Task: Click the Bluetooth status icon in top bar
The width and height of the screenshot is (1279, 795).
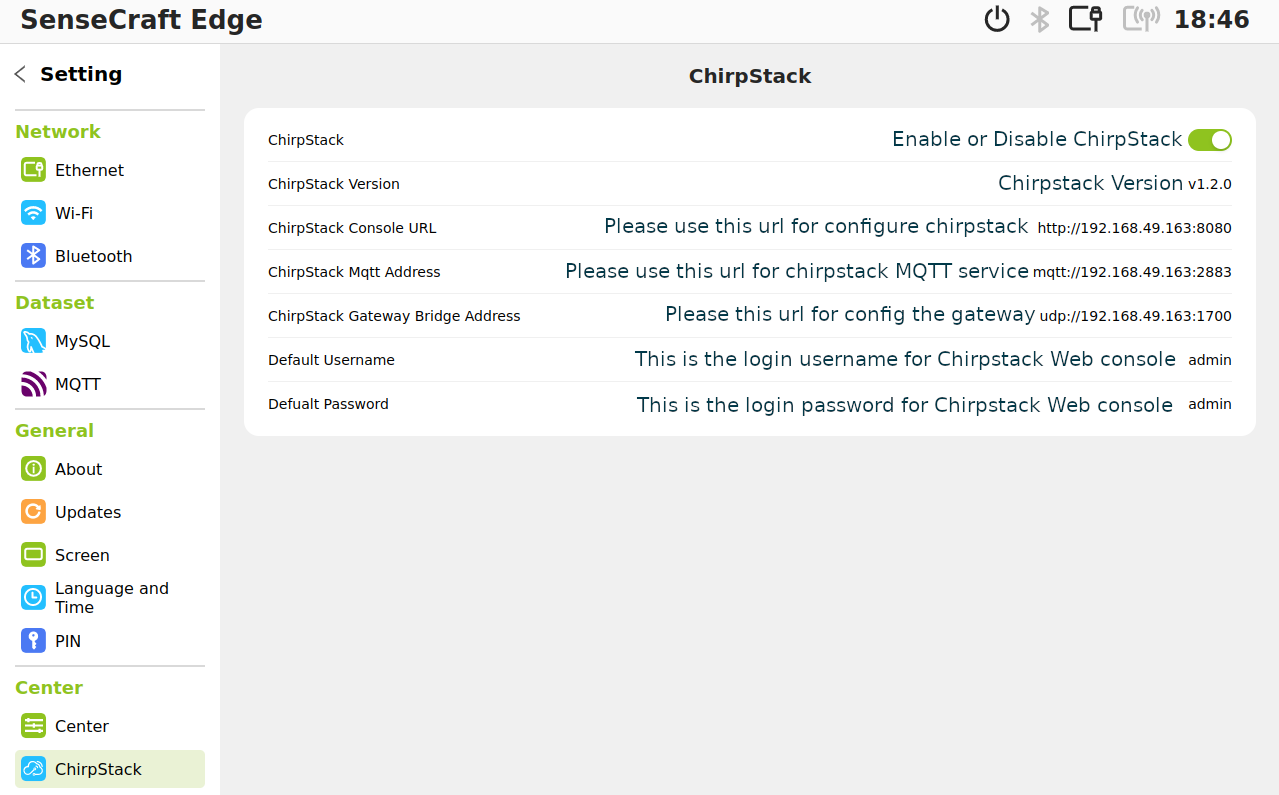Action: coord(1040,19)
